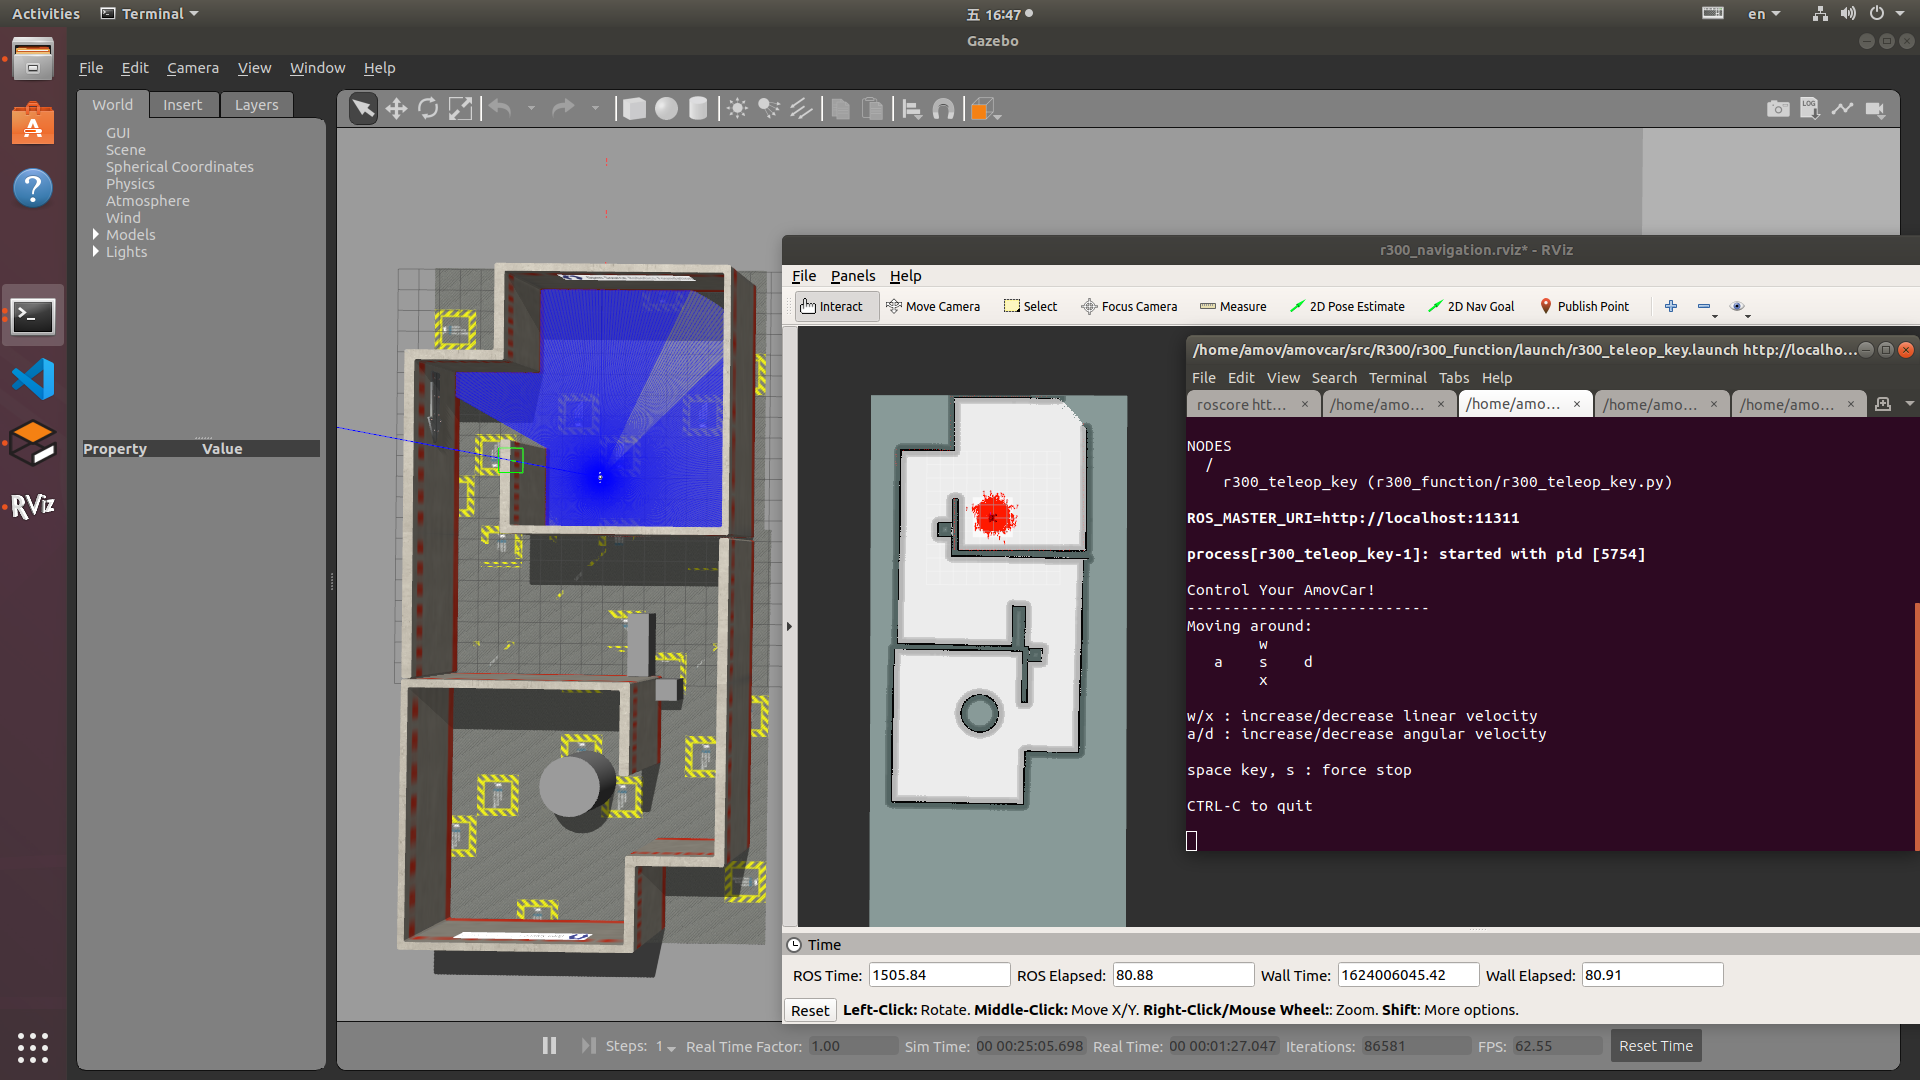Click the Reset Time button in Gazebo
This screenshot has width=1920, height=1080.
tap(1655, 1046)
